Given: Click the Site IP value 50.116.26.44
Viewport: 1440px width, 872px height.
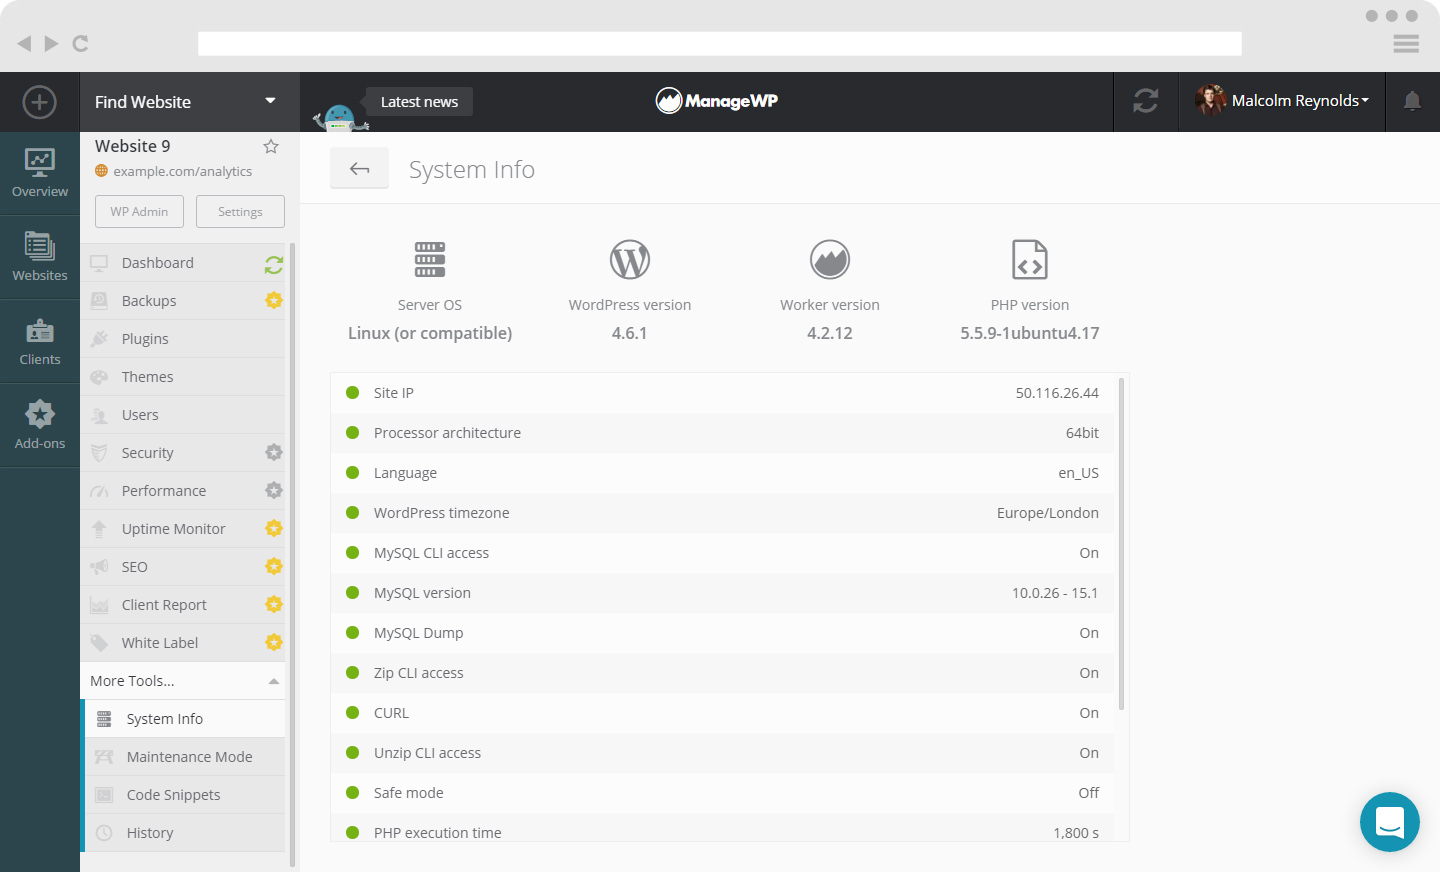Looking at the screenshot, I should pos(1057,393).
